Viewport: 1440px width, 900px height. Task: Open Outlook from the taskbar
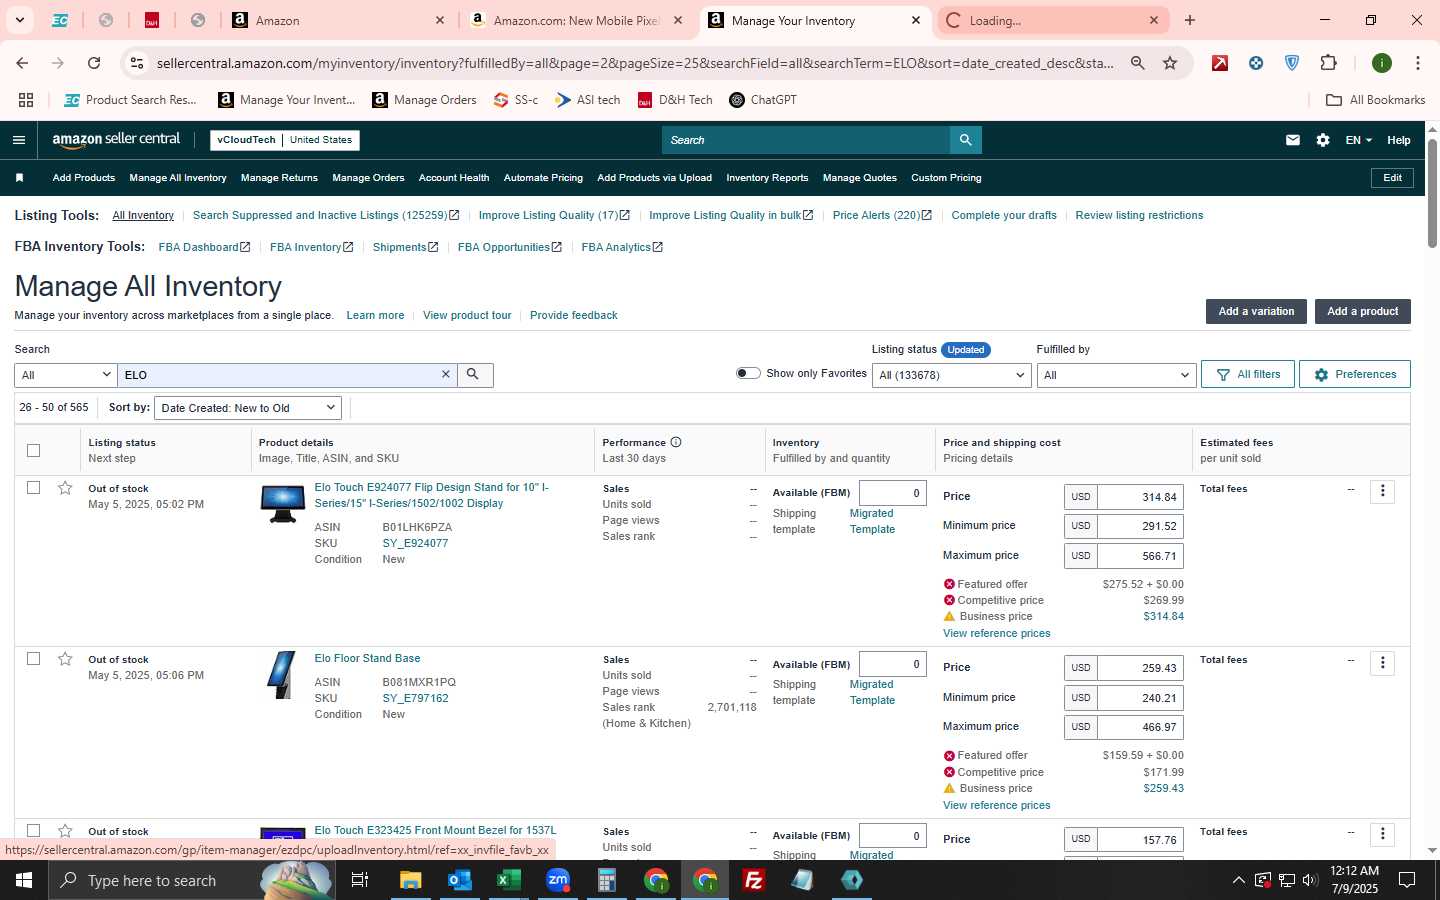459,880
